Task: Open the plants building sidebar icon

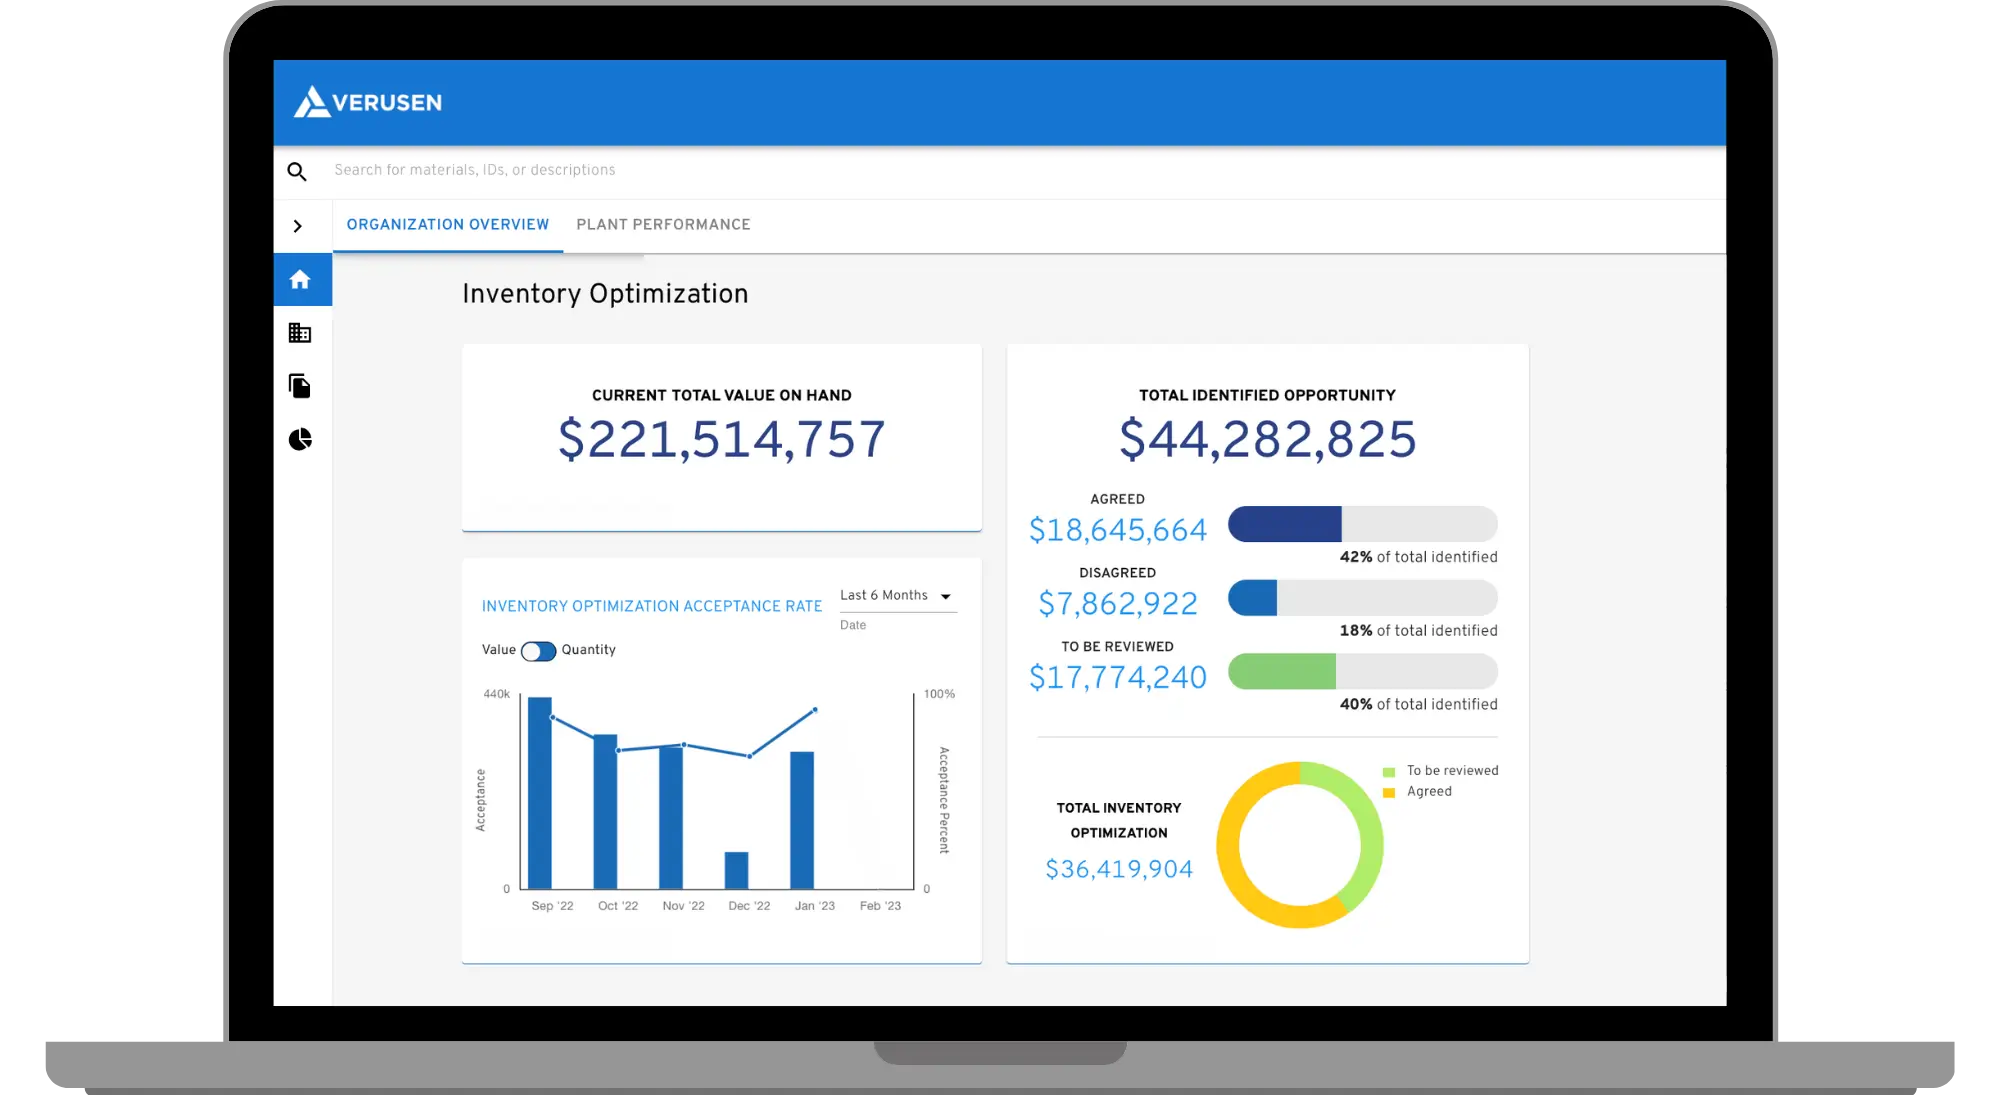Action: 300,333
